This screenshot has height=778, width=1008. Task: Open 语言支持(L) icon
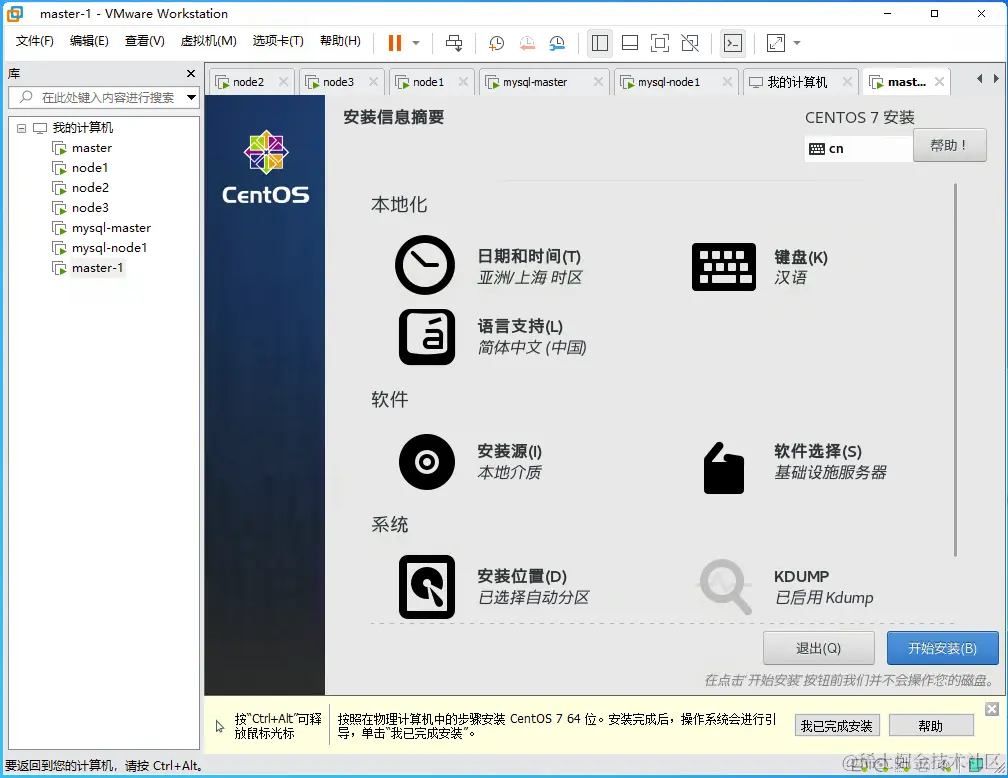(x=427, y=337)
